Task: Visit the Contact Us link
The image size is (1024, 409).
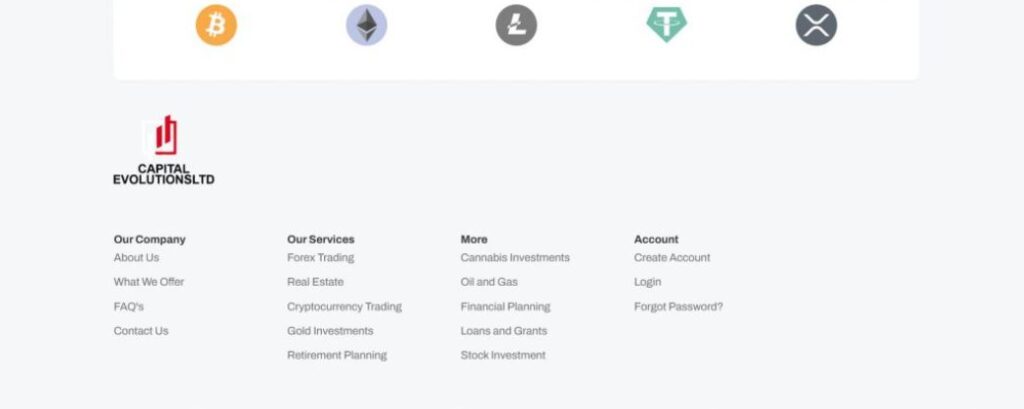Action: (141, 331)
